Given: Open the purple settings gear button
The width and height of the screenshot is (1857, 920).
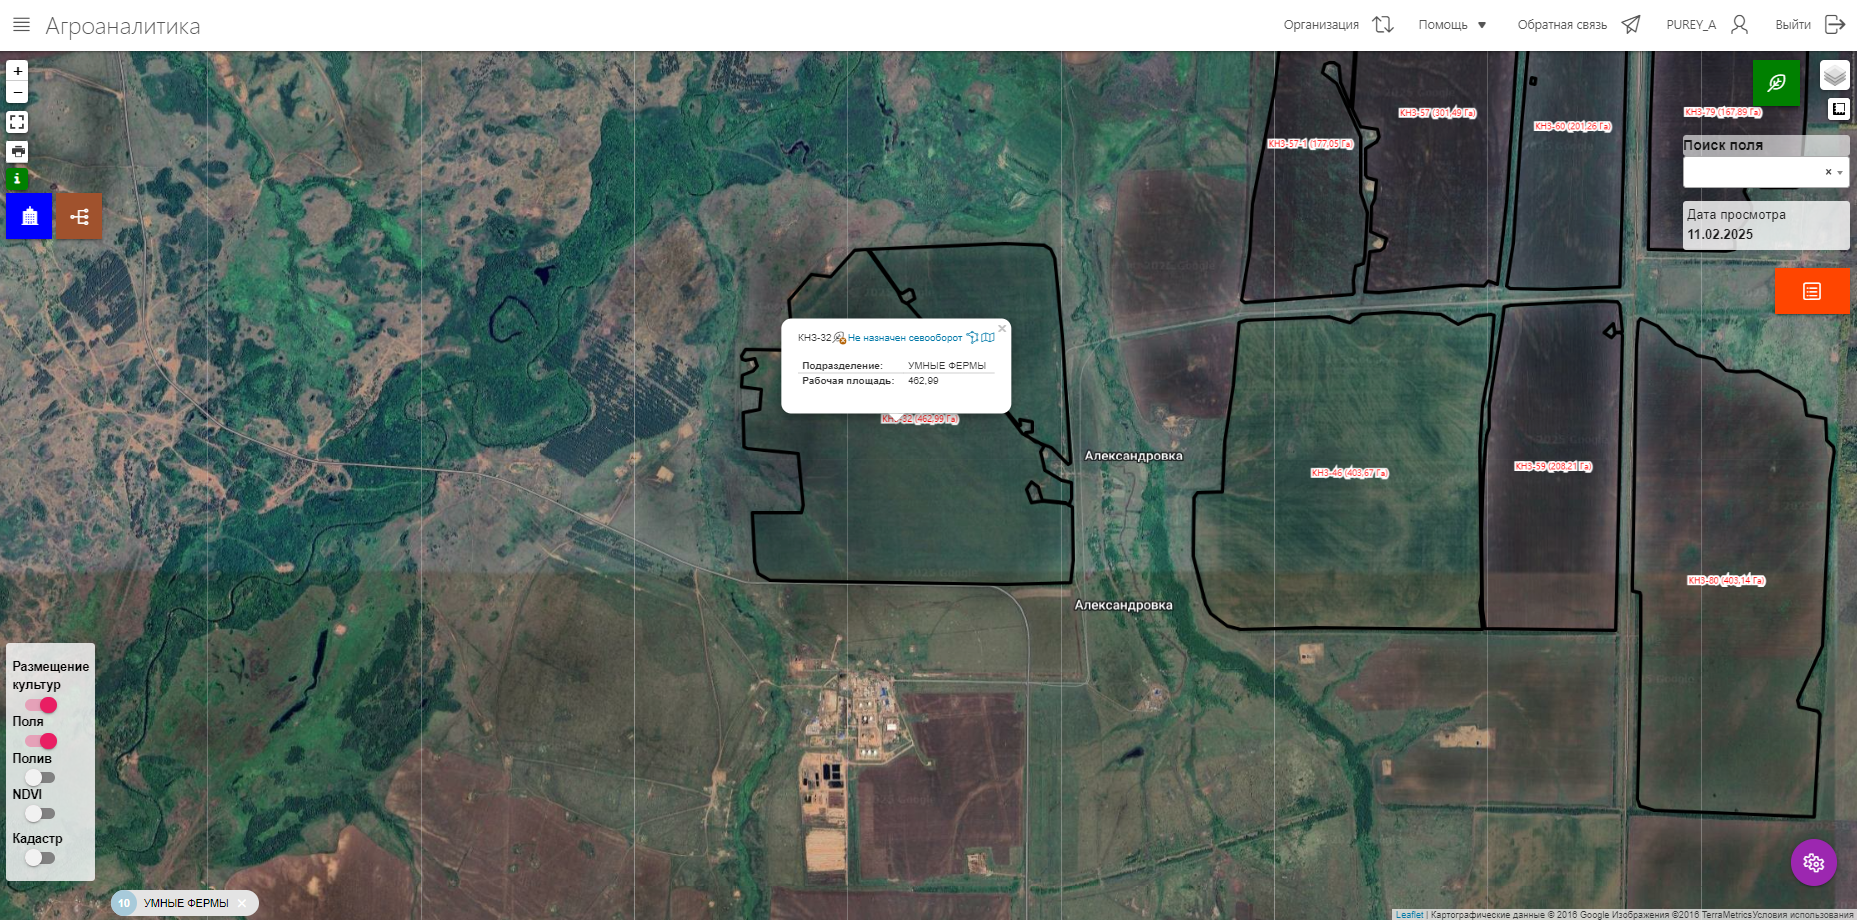Looking at the screenshot, I should point(1813,863).
